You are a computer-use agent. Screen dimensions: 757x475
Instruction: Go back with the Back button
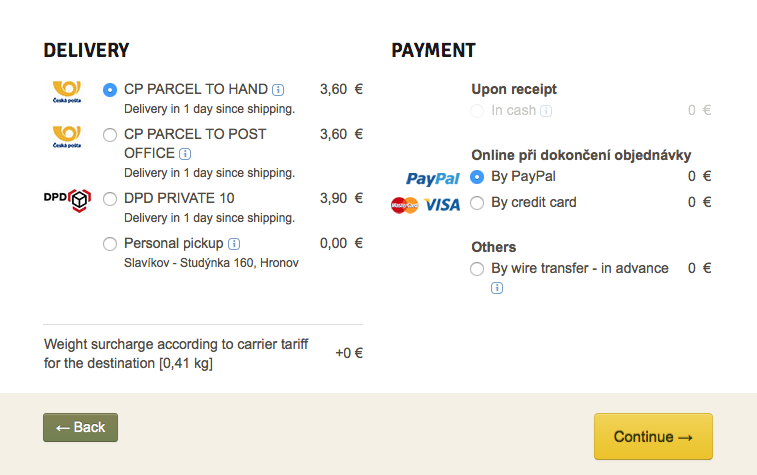click(x=80, y=427)
